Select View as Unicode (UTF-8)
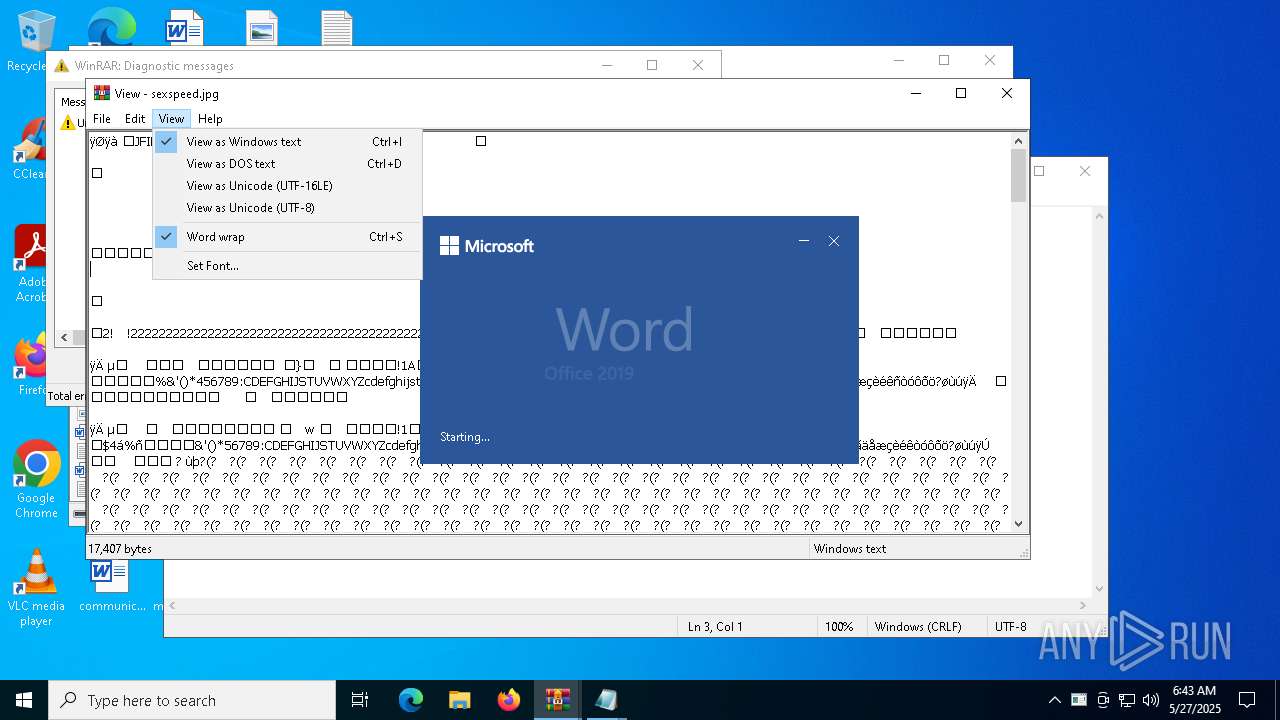 (x=287, y=208)
